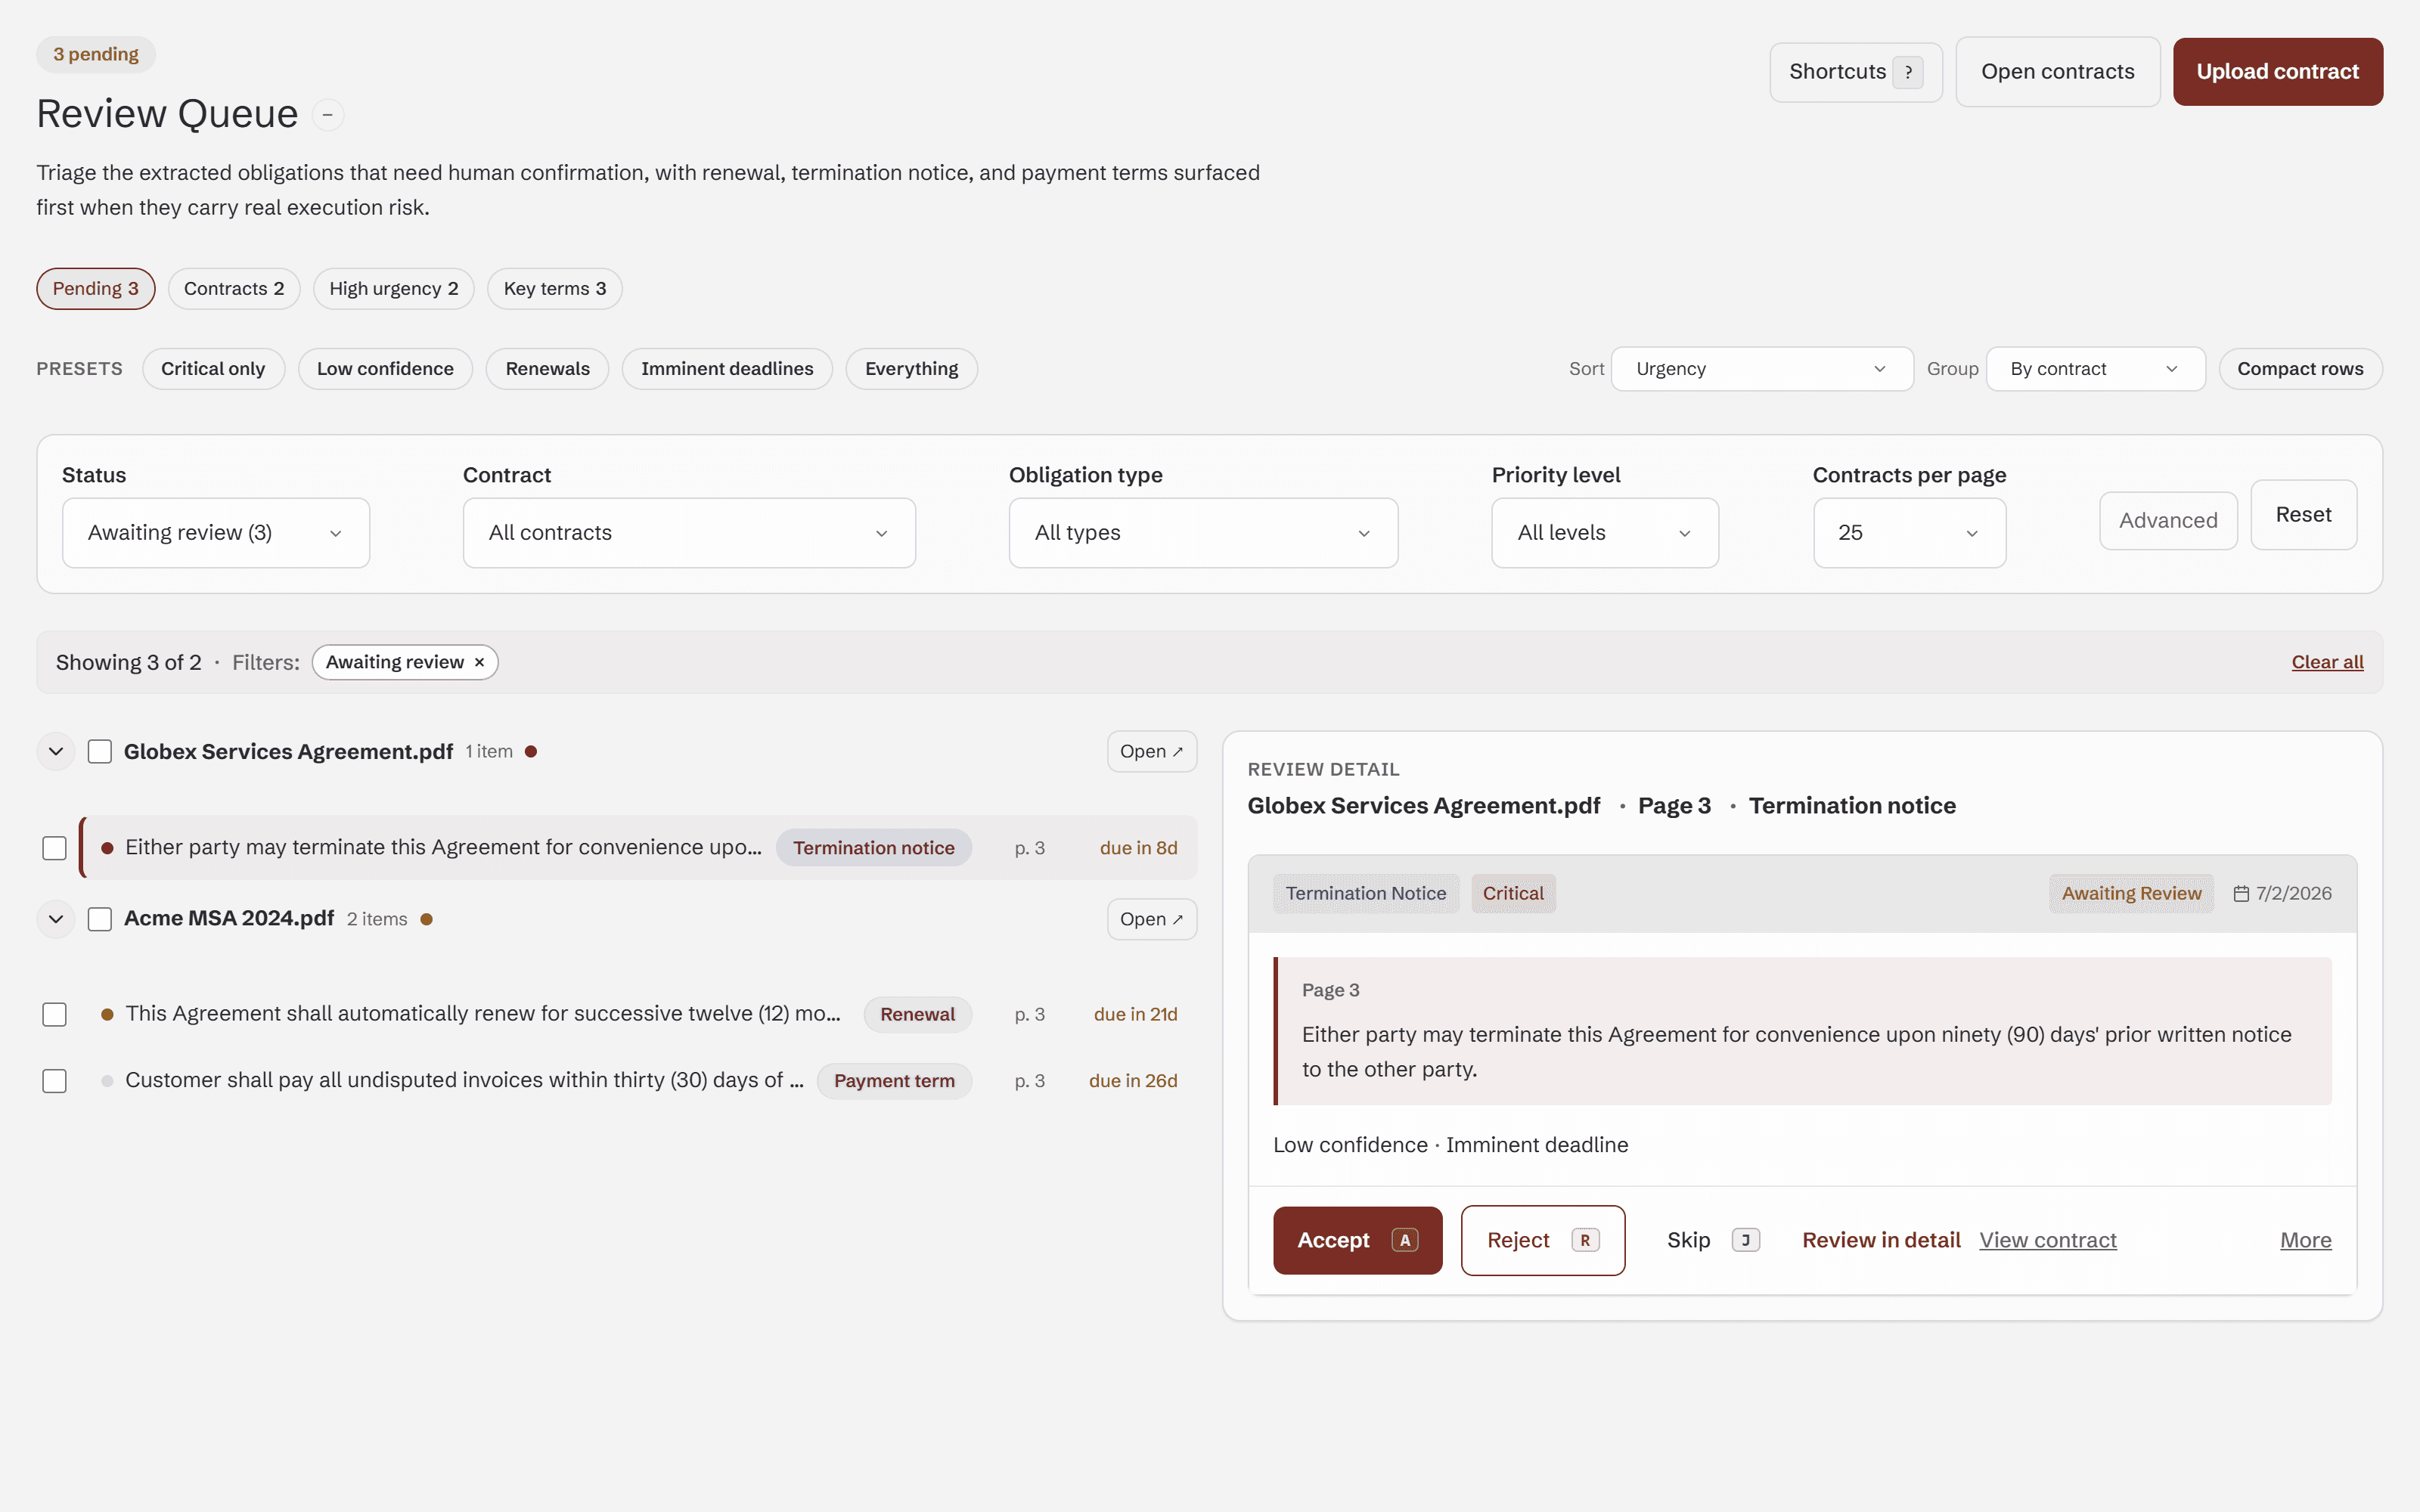The image size is (2420, 1512).
Task: Remove the Awaiting review filter chip via its x
Action: pos(479,662)
